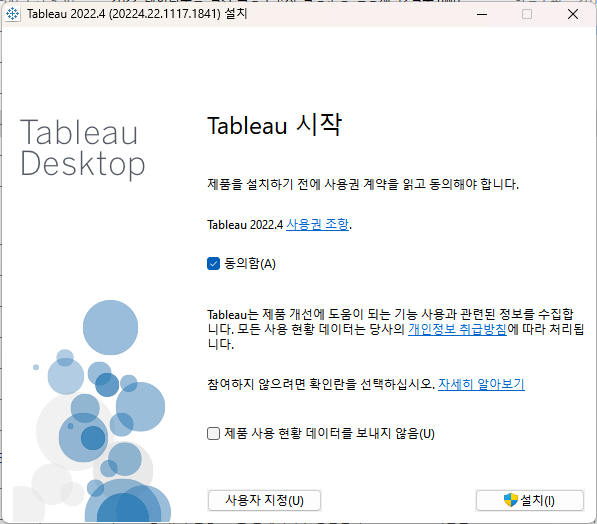Image resolution: width=597 pixels, height=524 pixels.
Task: Open the 사용권 조항 license terms link
Action: pyautogui.click(x=317, y=224)
